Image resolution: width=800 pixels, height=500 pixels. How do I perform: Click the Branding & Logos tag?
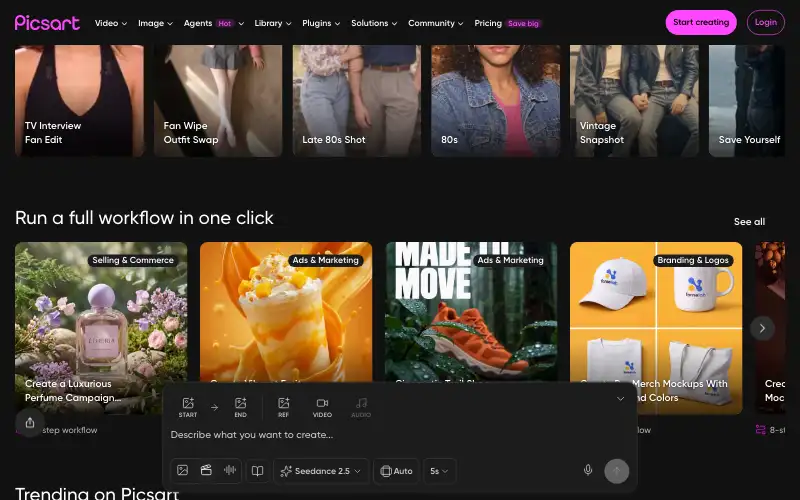pos(693,260)
